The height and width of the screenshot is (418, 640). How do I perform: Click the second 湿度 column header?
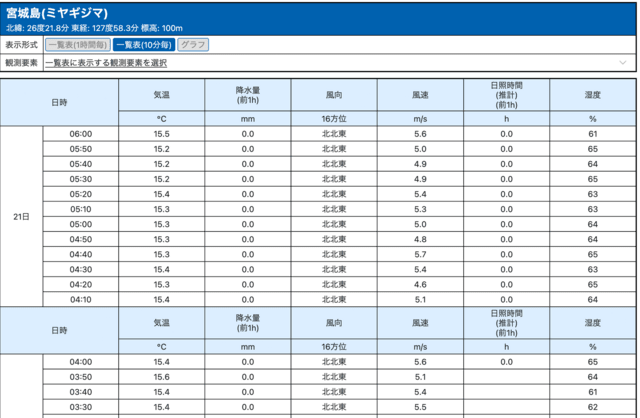point(593,323)
